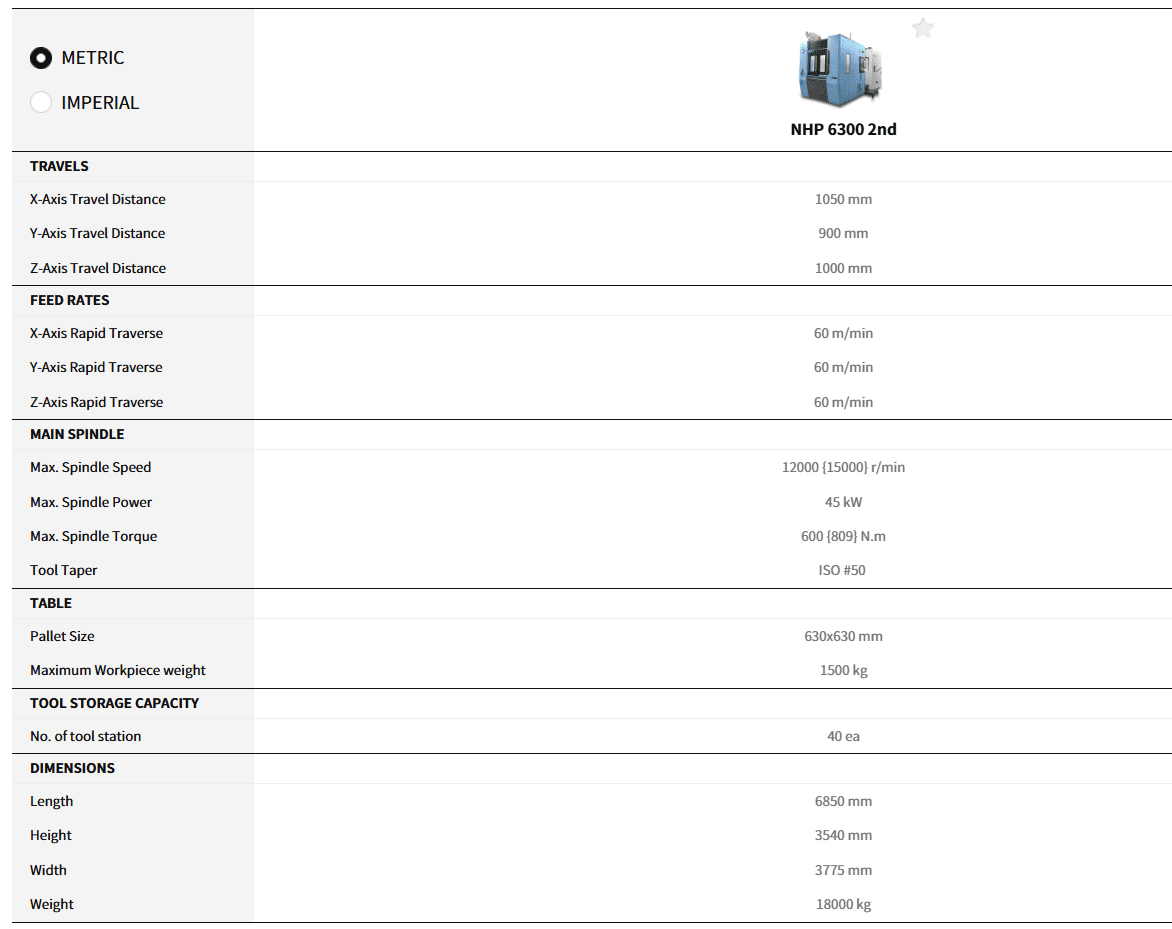
Task: Click the favorite star icon by machine image
Action: click(x=922, y=29)
